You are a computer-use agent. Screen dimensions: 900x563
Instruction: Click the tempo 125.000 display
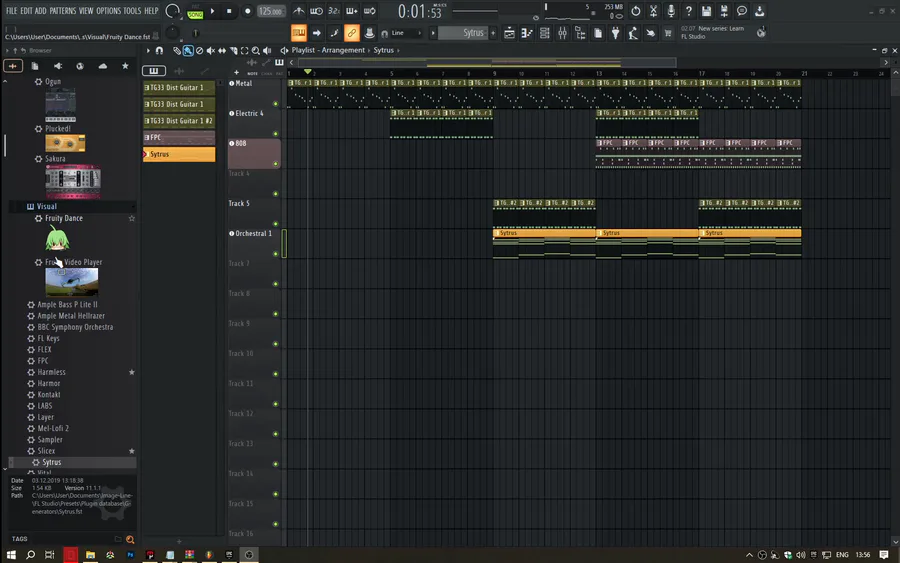(270, 11)
